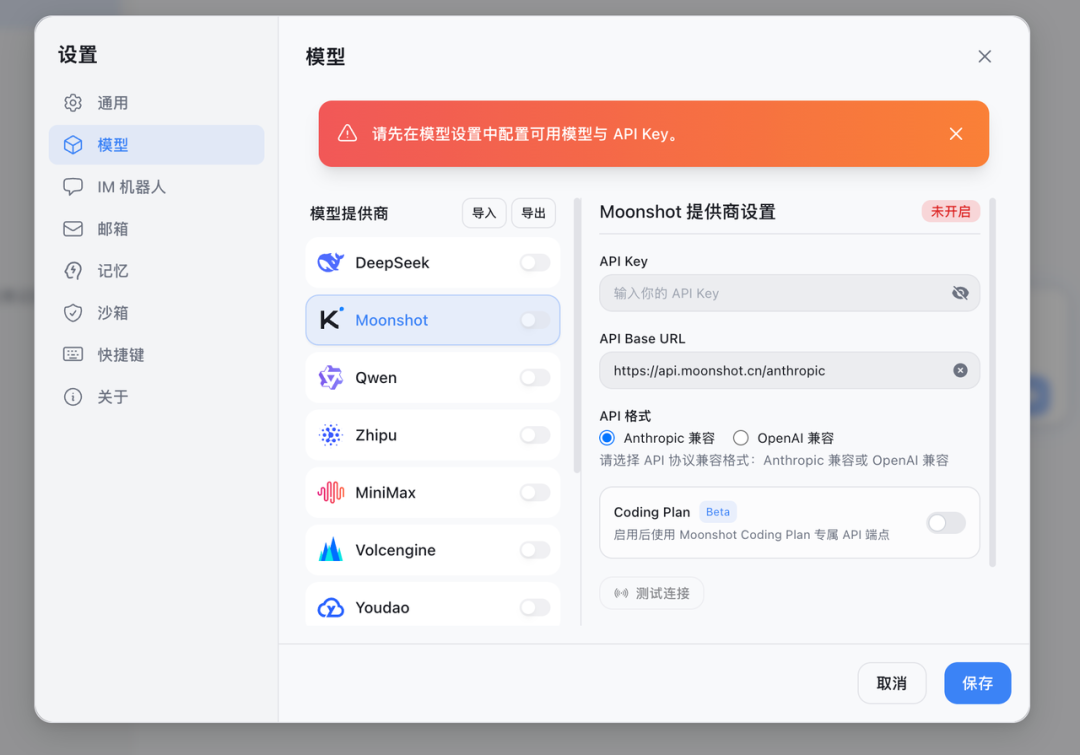Click 取消 button

pyautogui.click(x=892, y=683)
